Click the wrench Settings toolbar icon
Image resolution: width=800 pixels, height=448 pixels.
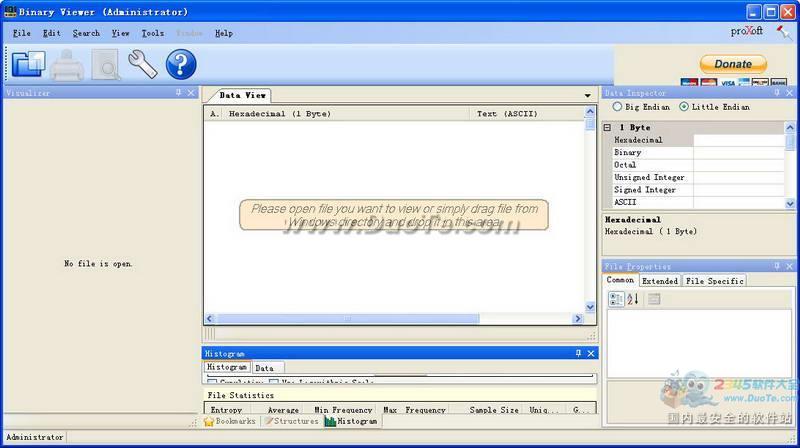point(143,64)
